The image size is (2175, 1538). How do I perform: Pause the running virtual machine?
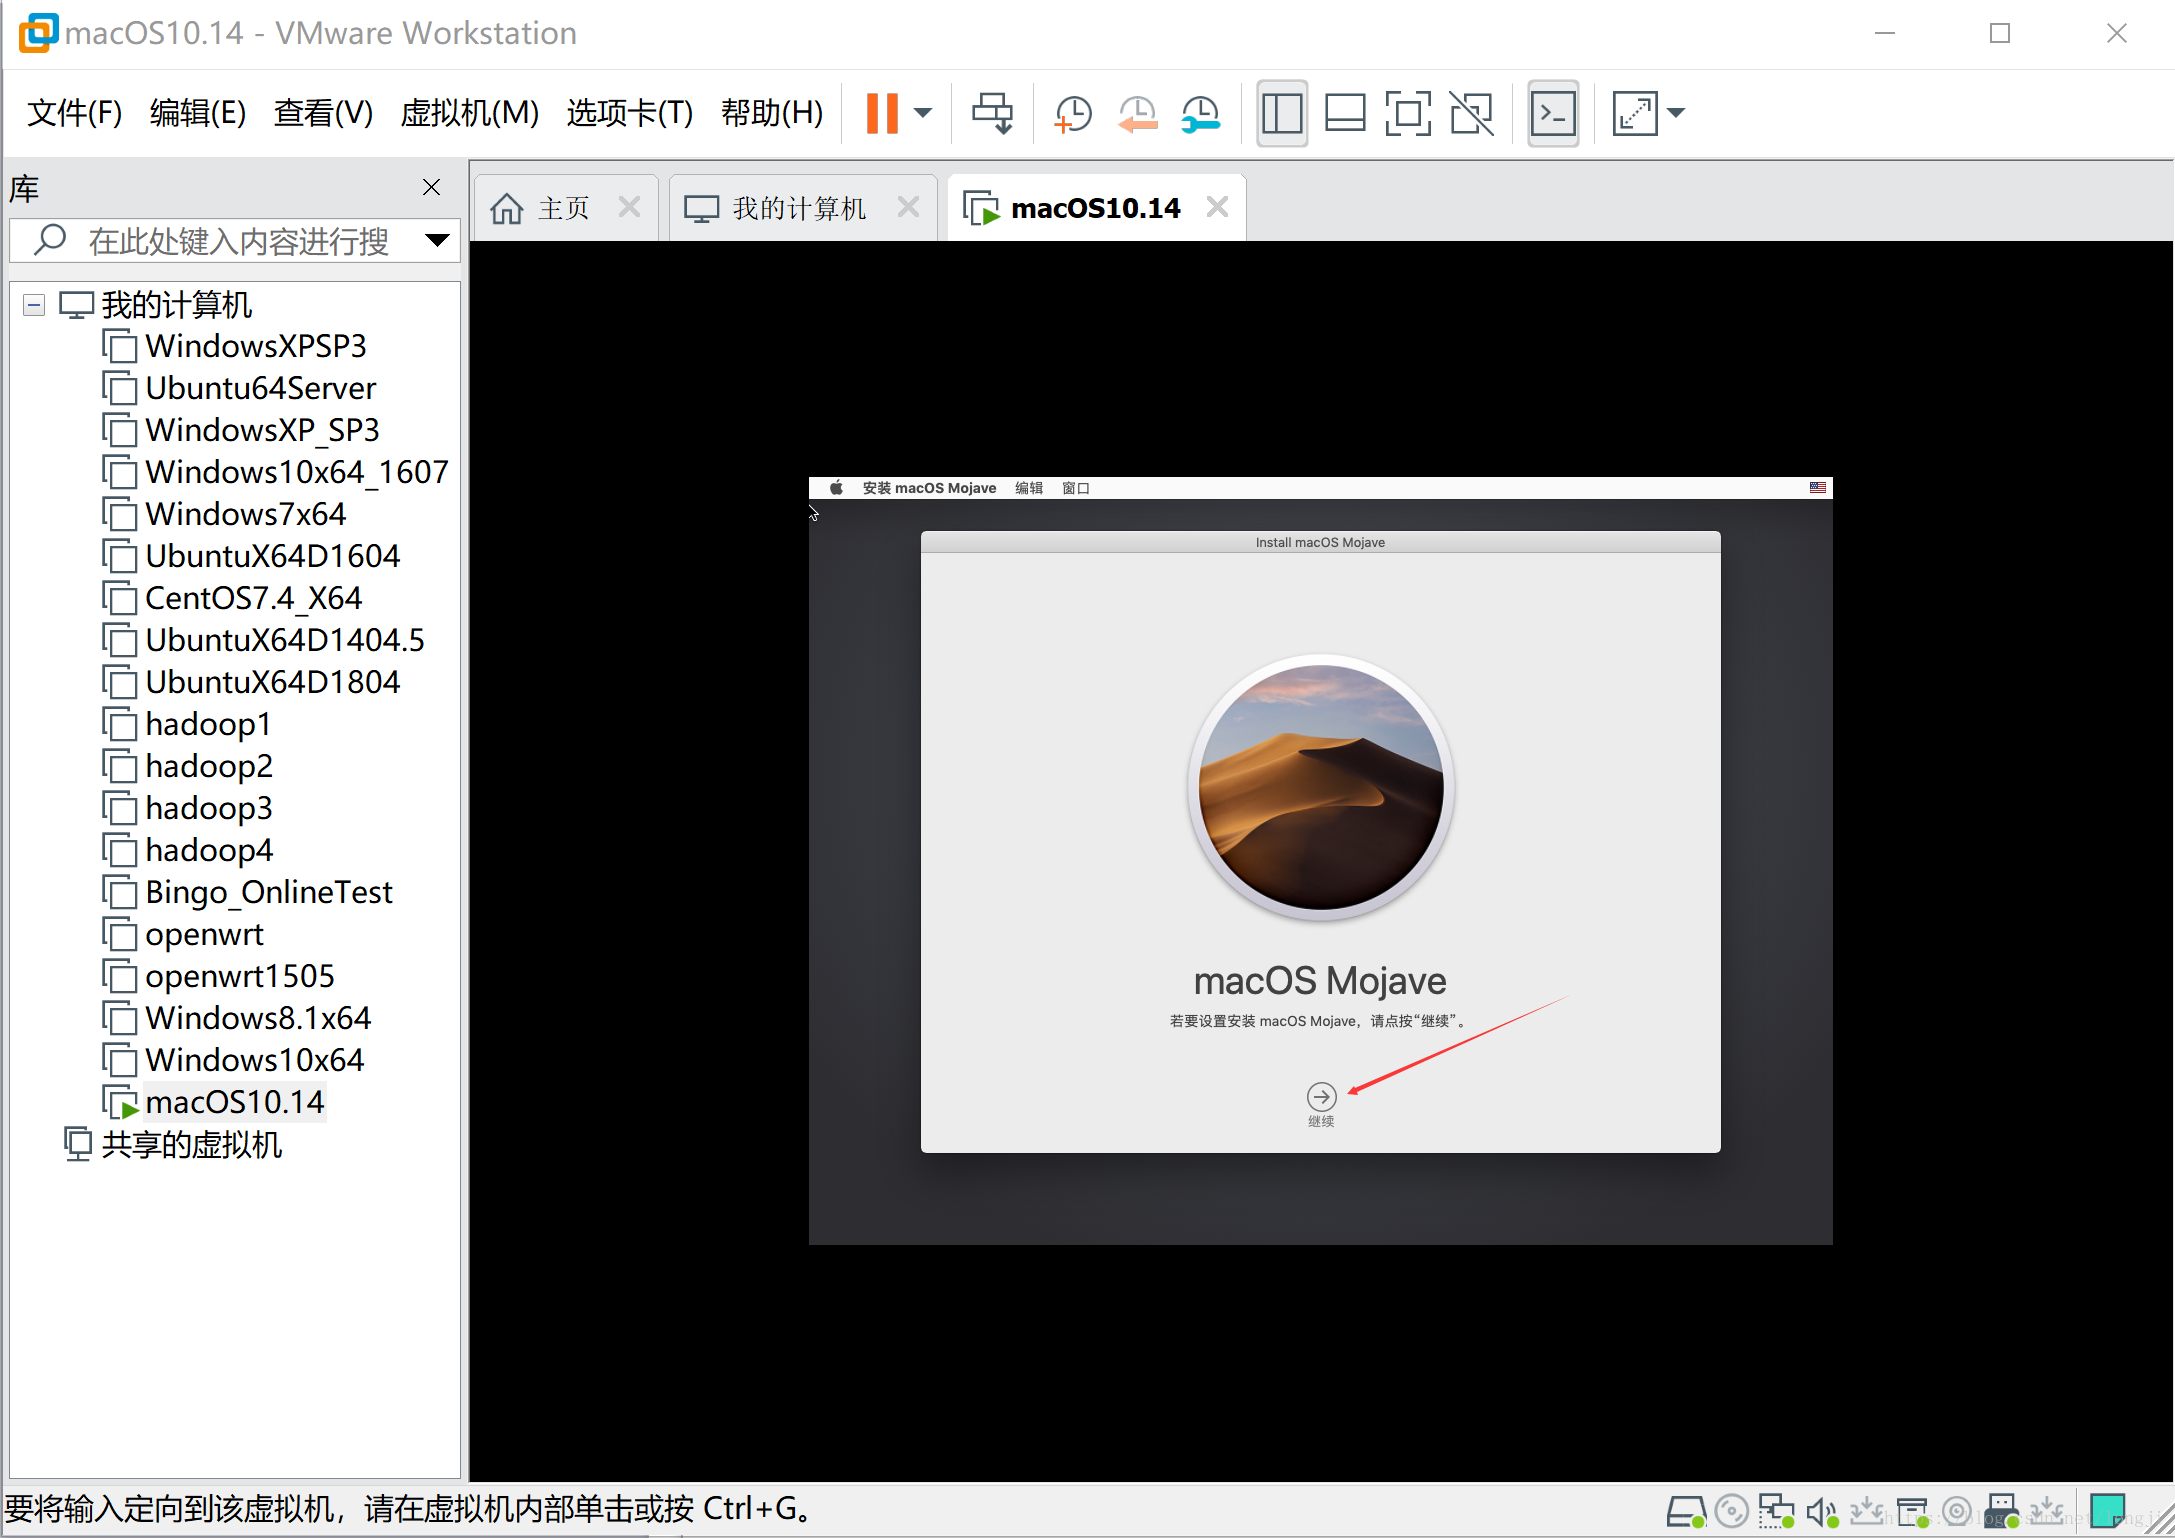tap(881, 113)
